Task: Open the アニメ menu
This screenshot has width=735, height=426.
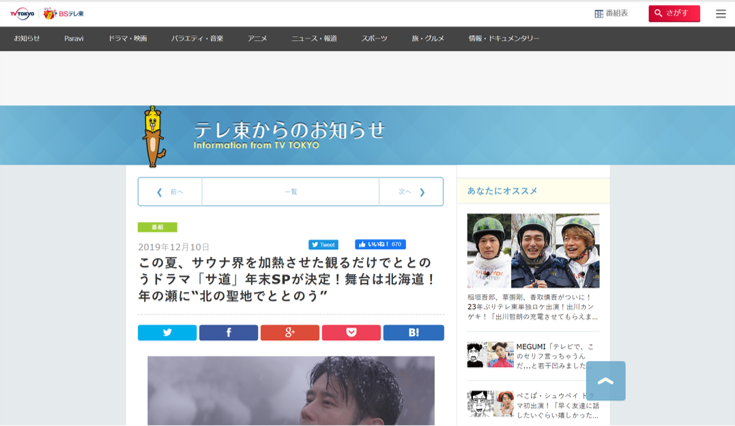Action: click(x=257, y=38)
